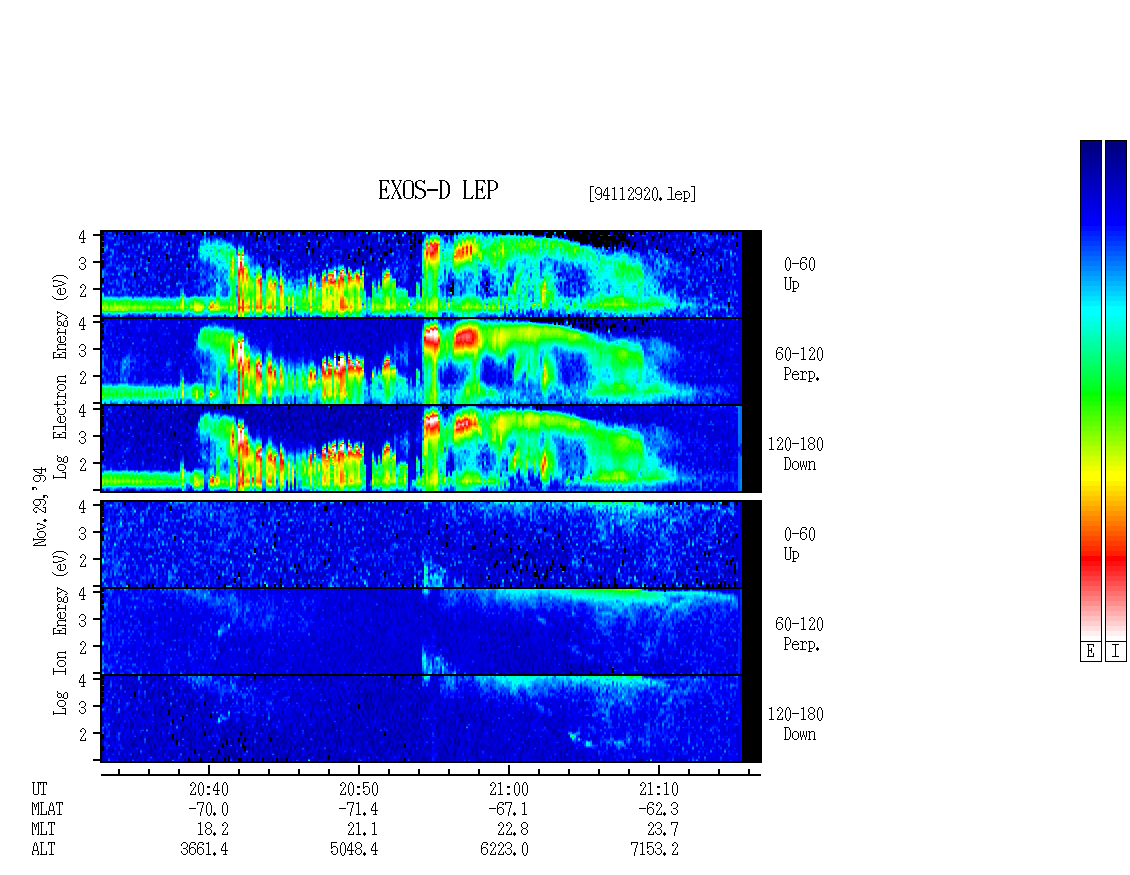Click the UT row label
1130x875 pixels.
point(39,789)
